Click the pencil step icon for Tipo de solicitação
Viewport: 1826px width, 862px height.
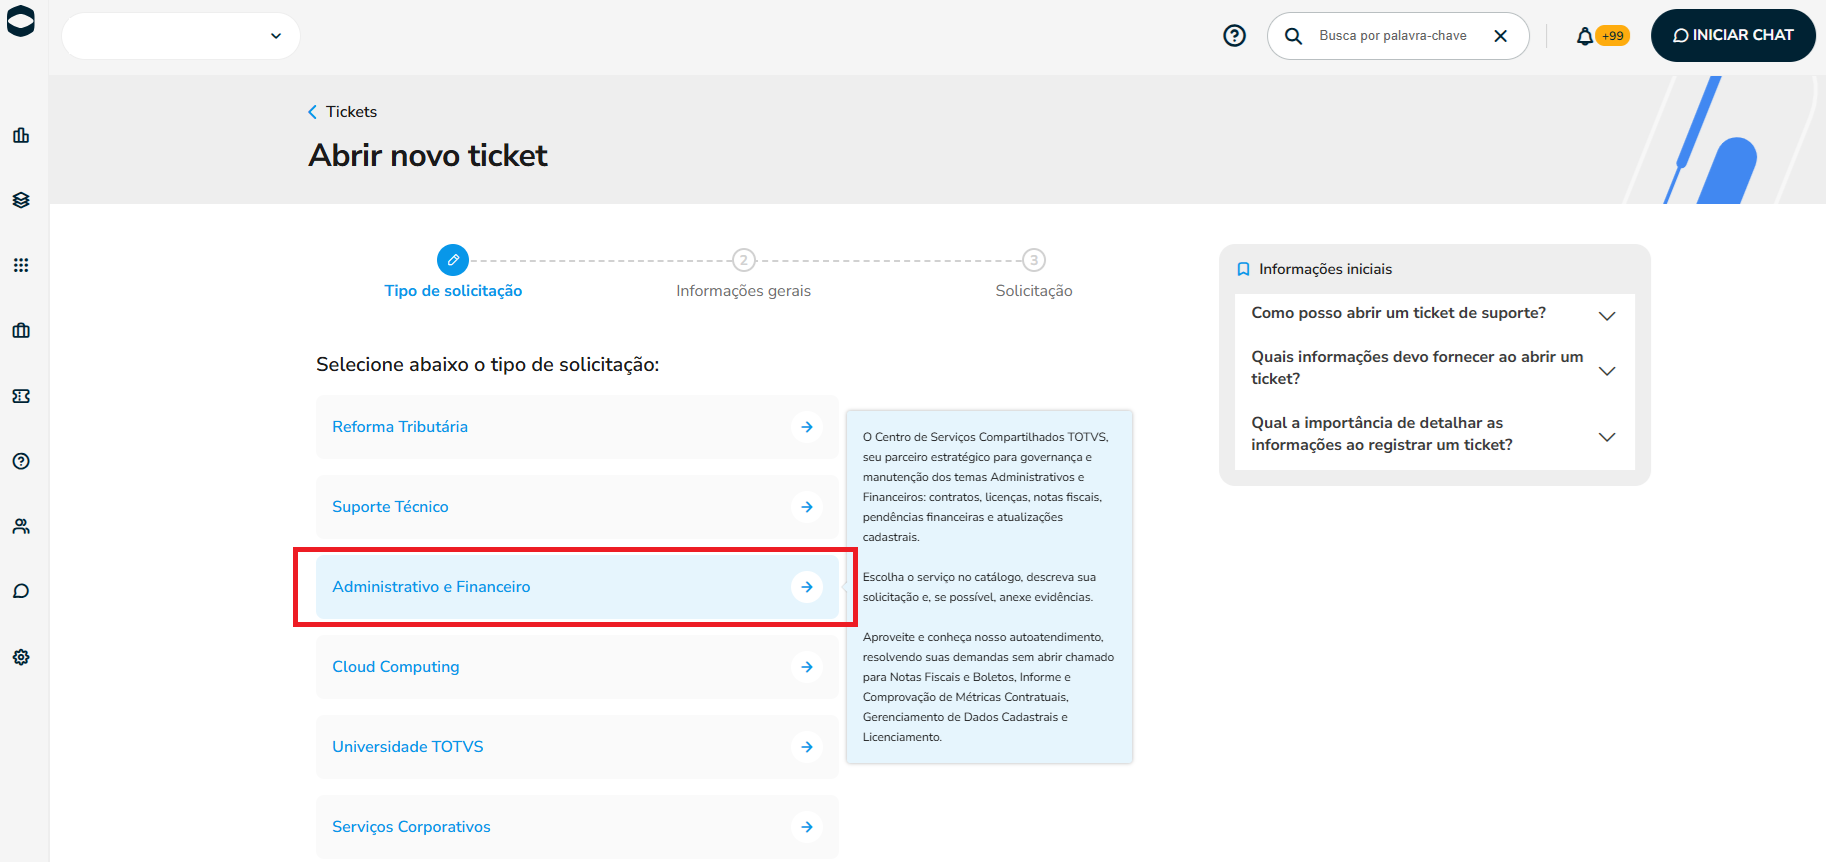(453, 260)
